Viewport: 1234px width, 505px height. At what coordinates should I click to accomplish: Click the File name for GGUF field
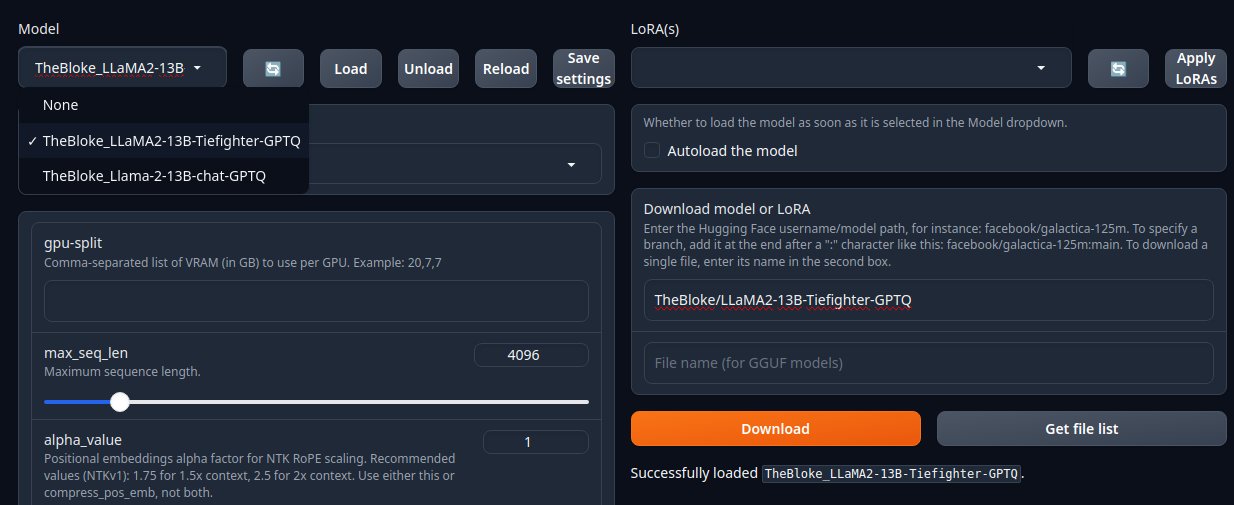point(928,363)
